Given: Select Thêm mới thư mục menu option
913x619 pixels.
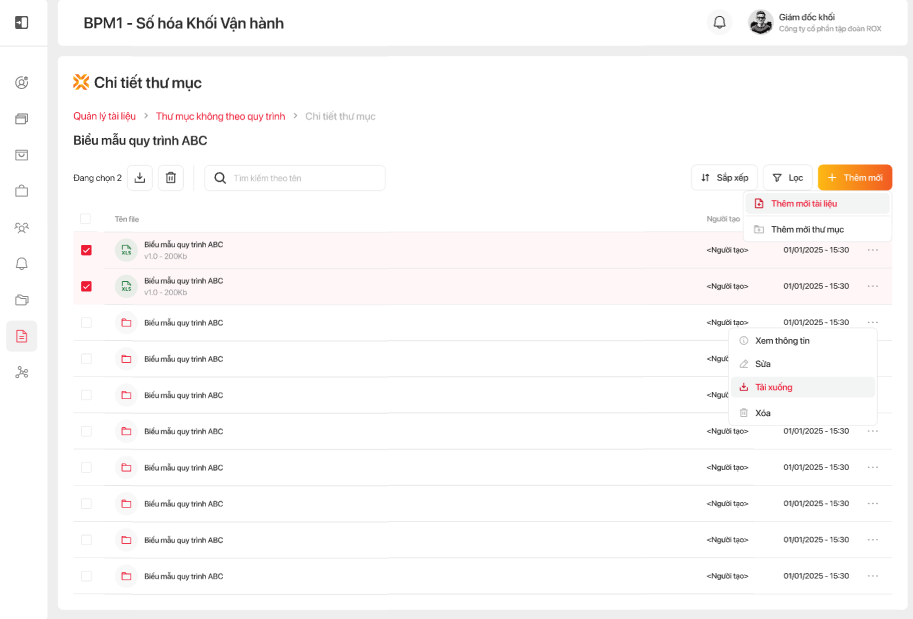Looking at the screenshot, I should 806,229.
